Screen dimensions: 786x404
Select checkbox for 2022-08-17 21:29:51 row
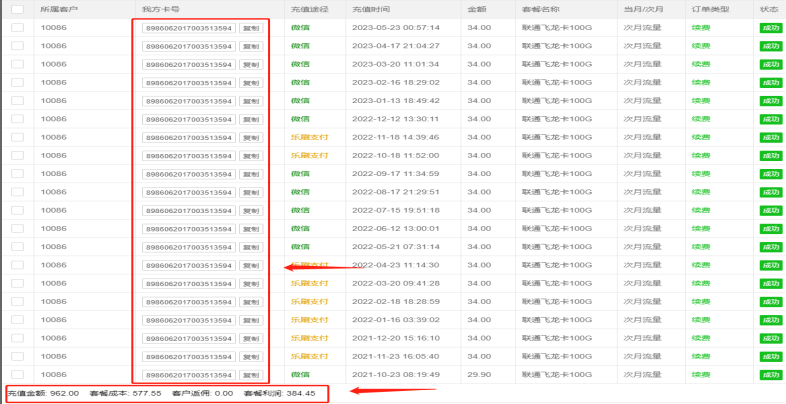tap(18, 192)
